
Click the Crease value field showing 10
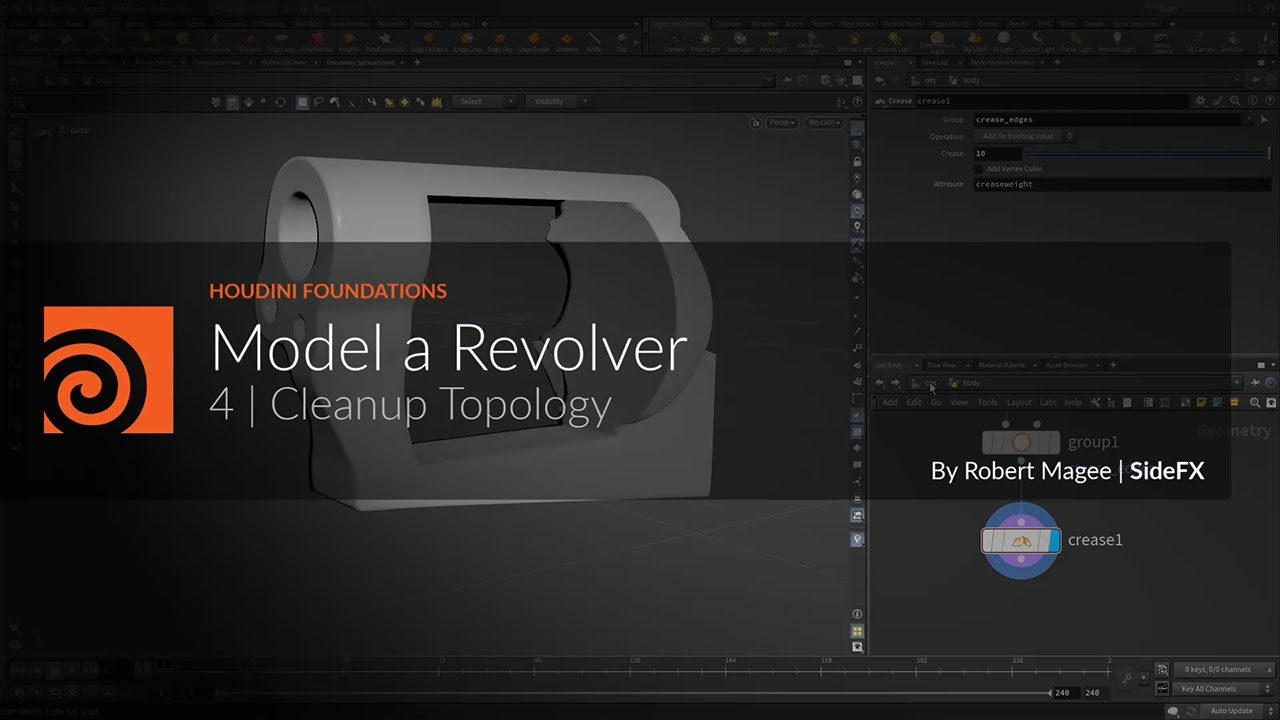click(x=998, y=154)
